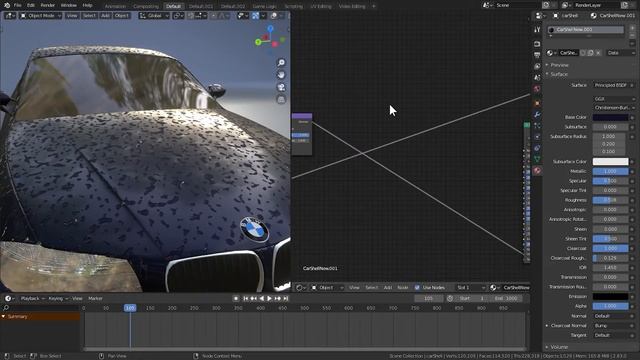This screenshot has height=360, width=640.
Task: Open the Particles properties tab
Action: click(x=537, y=126)
